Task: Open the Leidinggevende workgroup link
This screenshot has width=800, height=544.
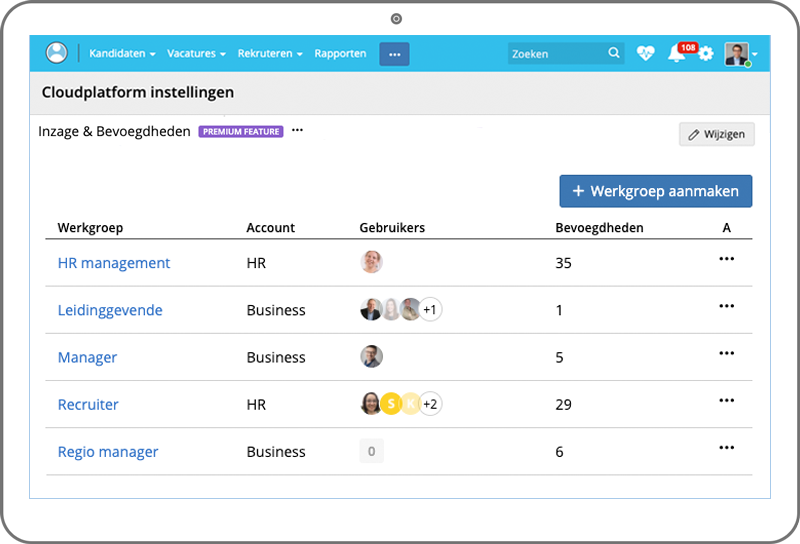Action: click(x=110, y=310)
